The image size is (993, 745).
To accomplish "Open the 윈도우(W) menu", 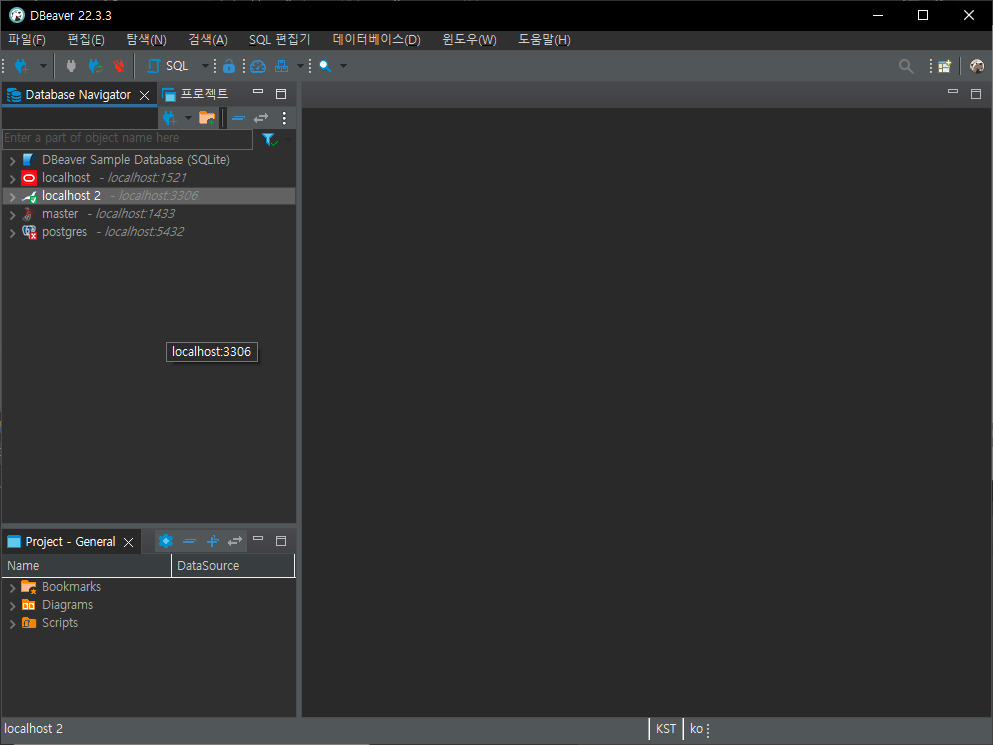I will click(469, 40).
